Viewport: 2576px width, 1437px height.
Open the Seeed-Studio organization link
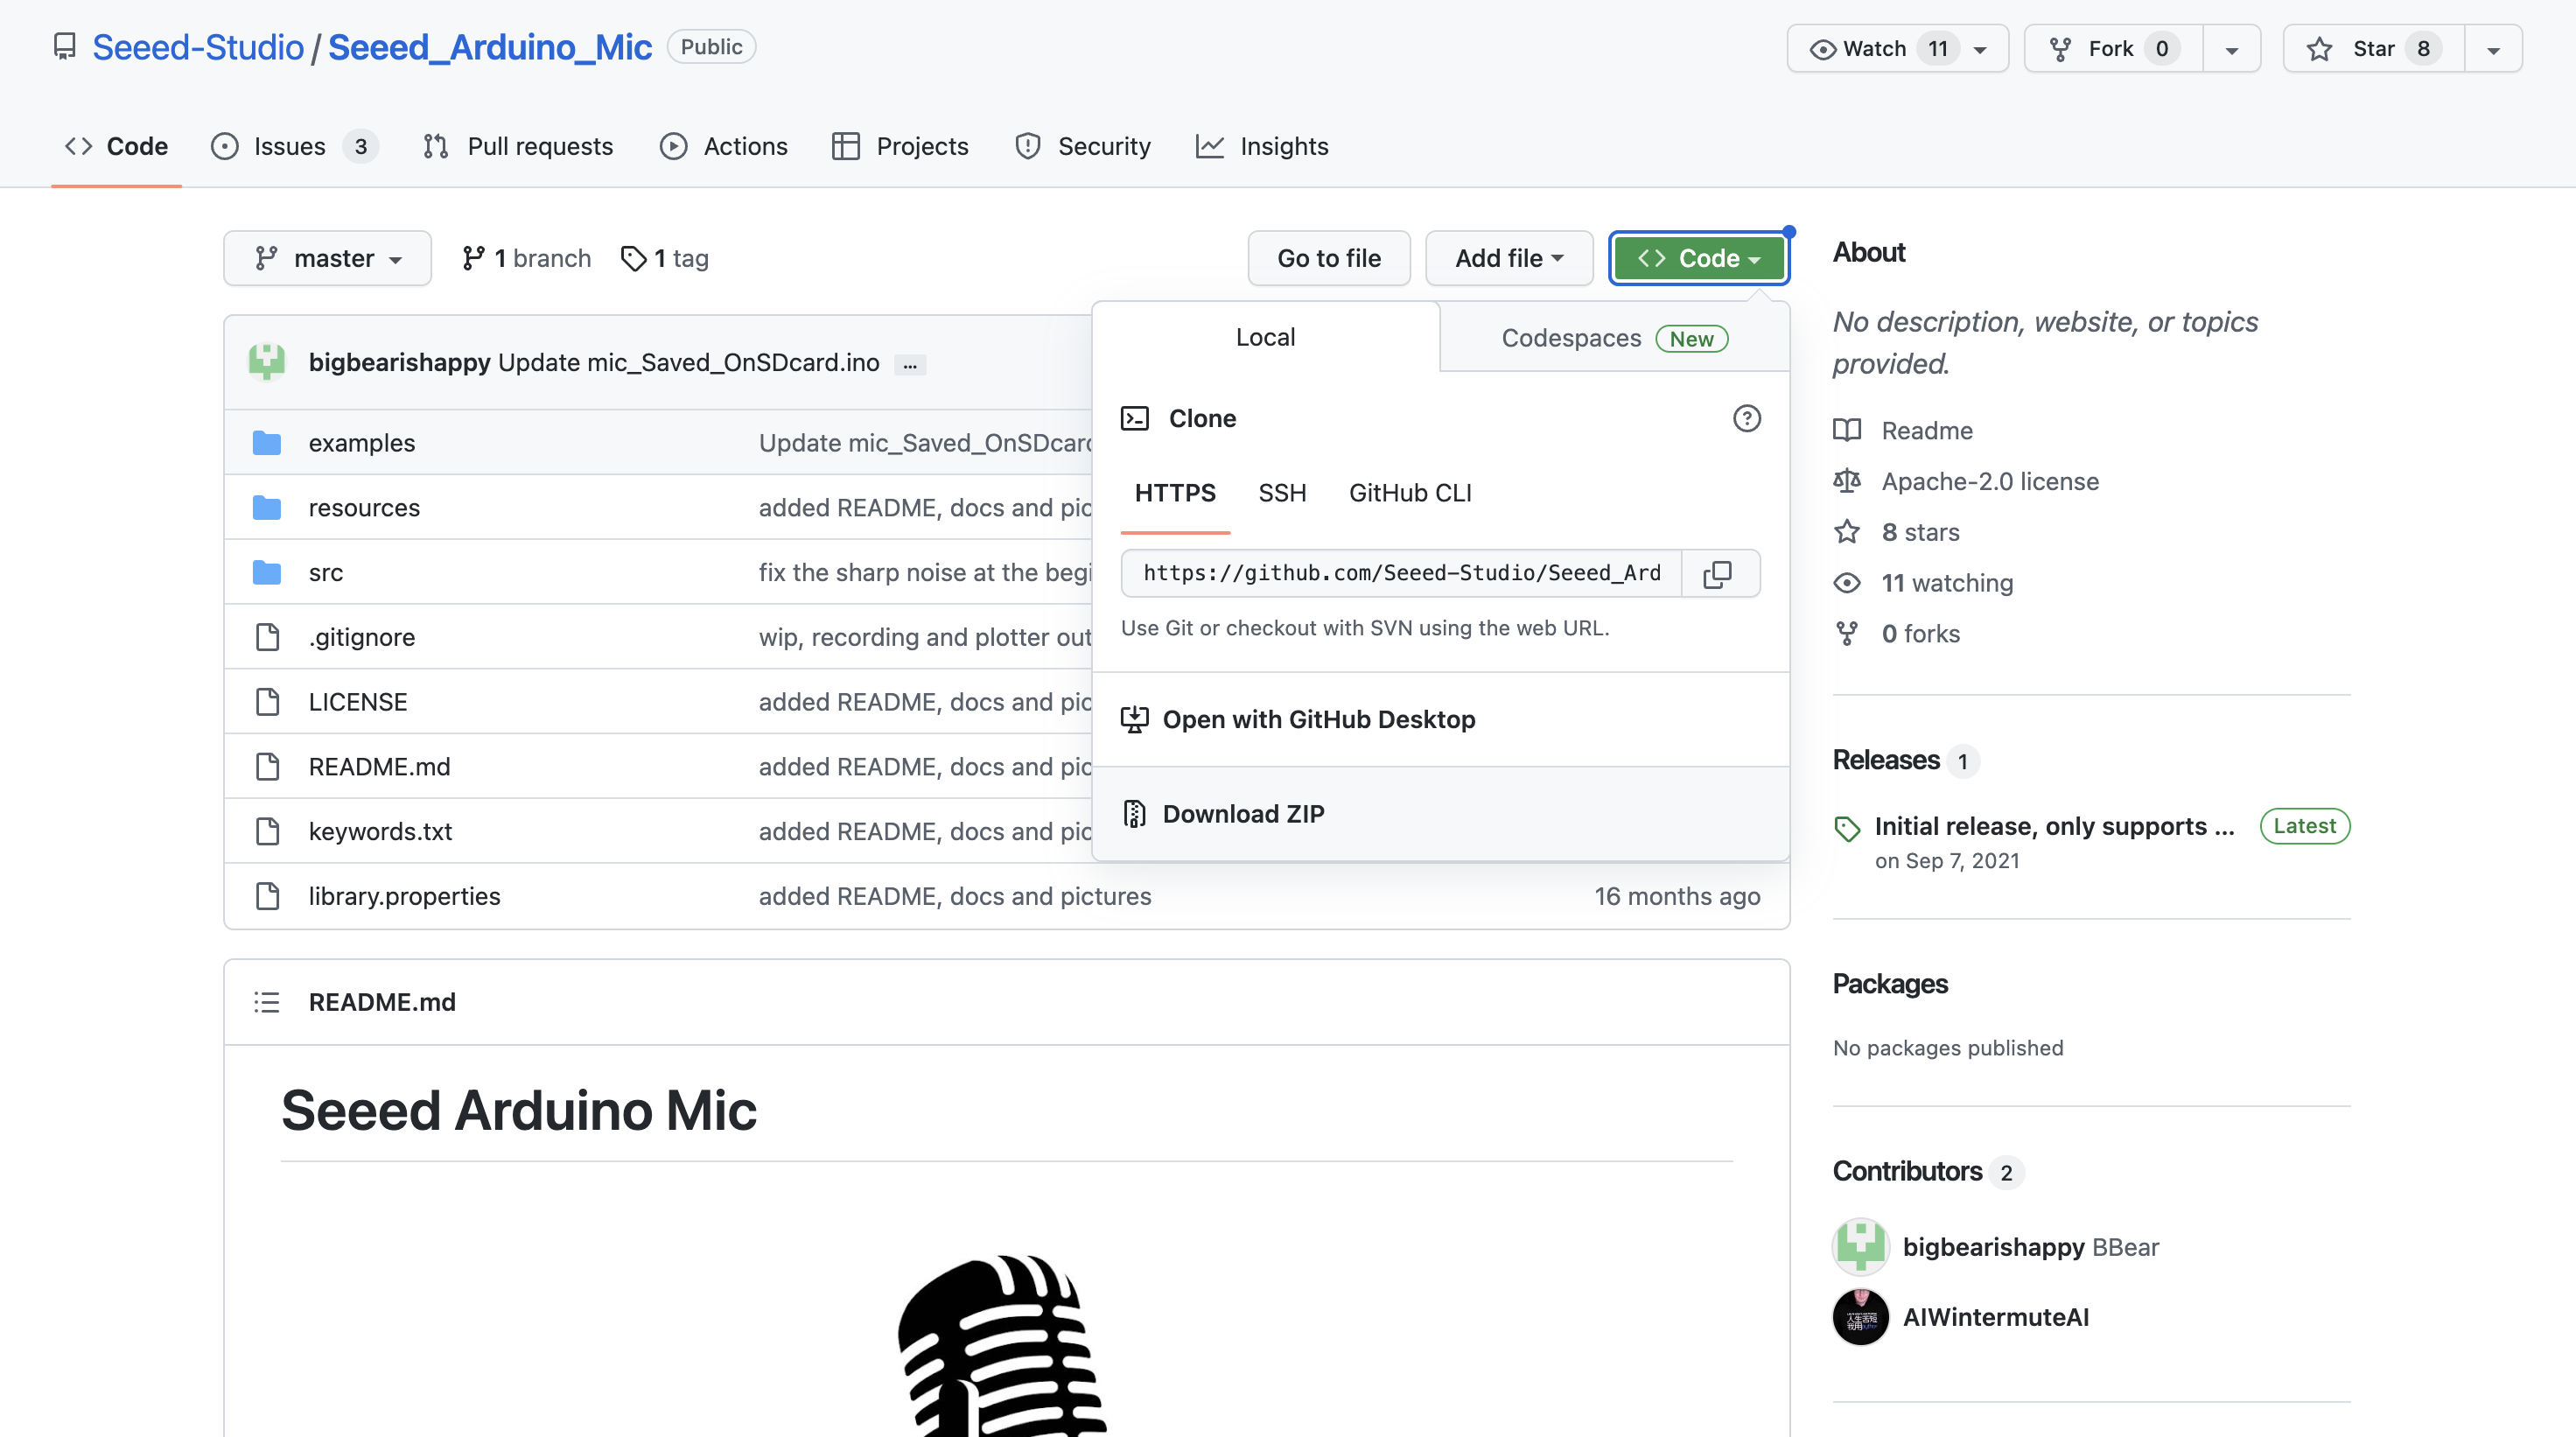point(198,47)
